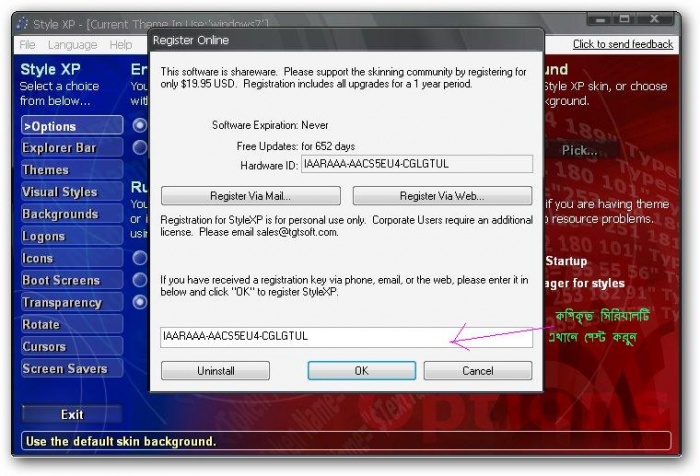Close the Style XP window

coord(654,19)
